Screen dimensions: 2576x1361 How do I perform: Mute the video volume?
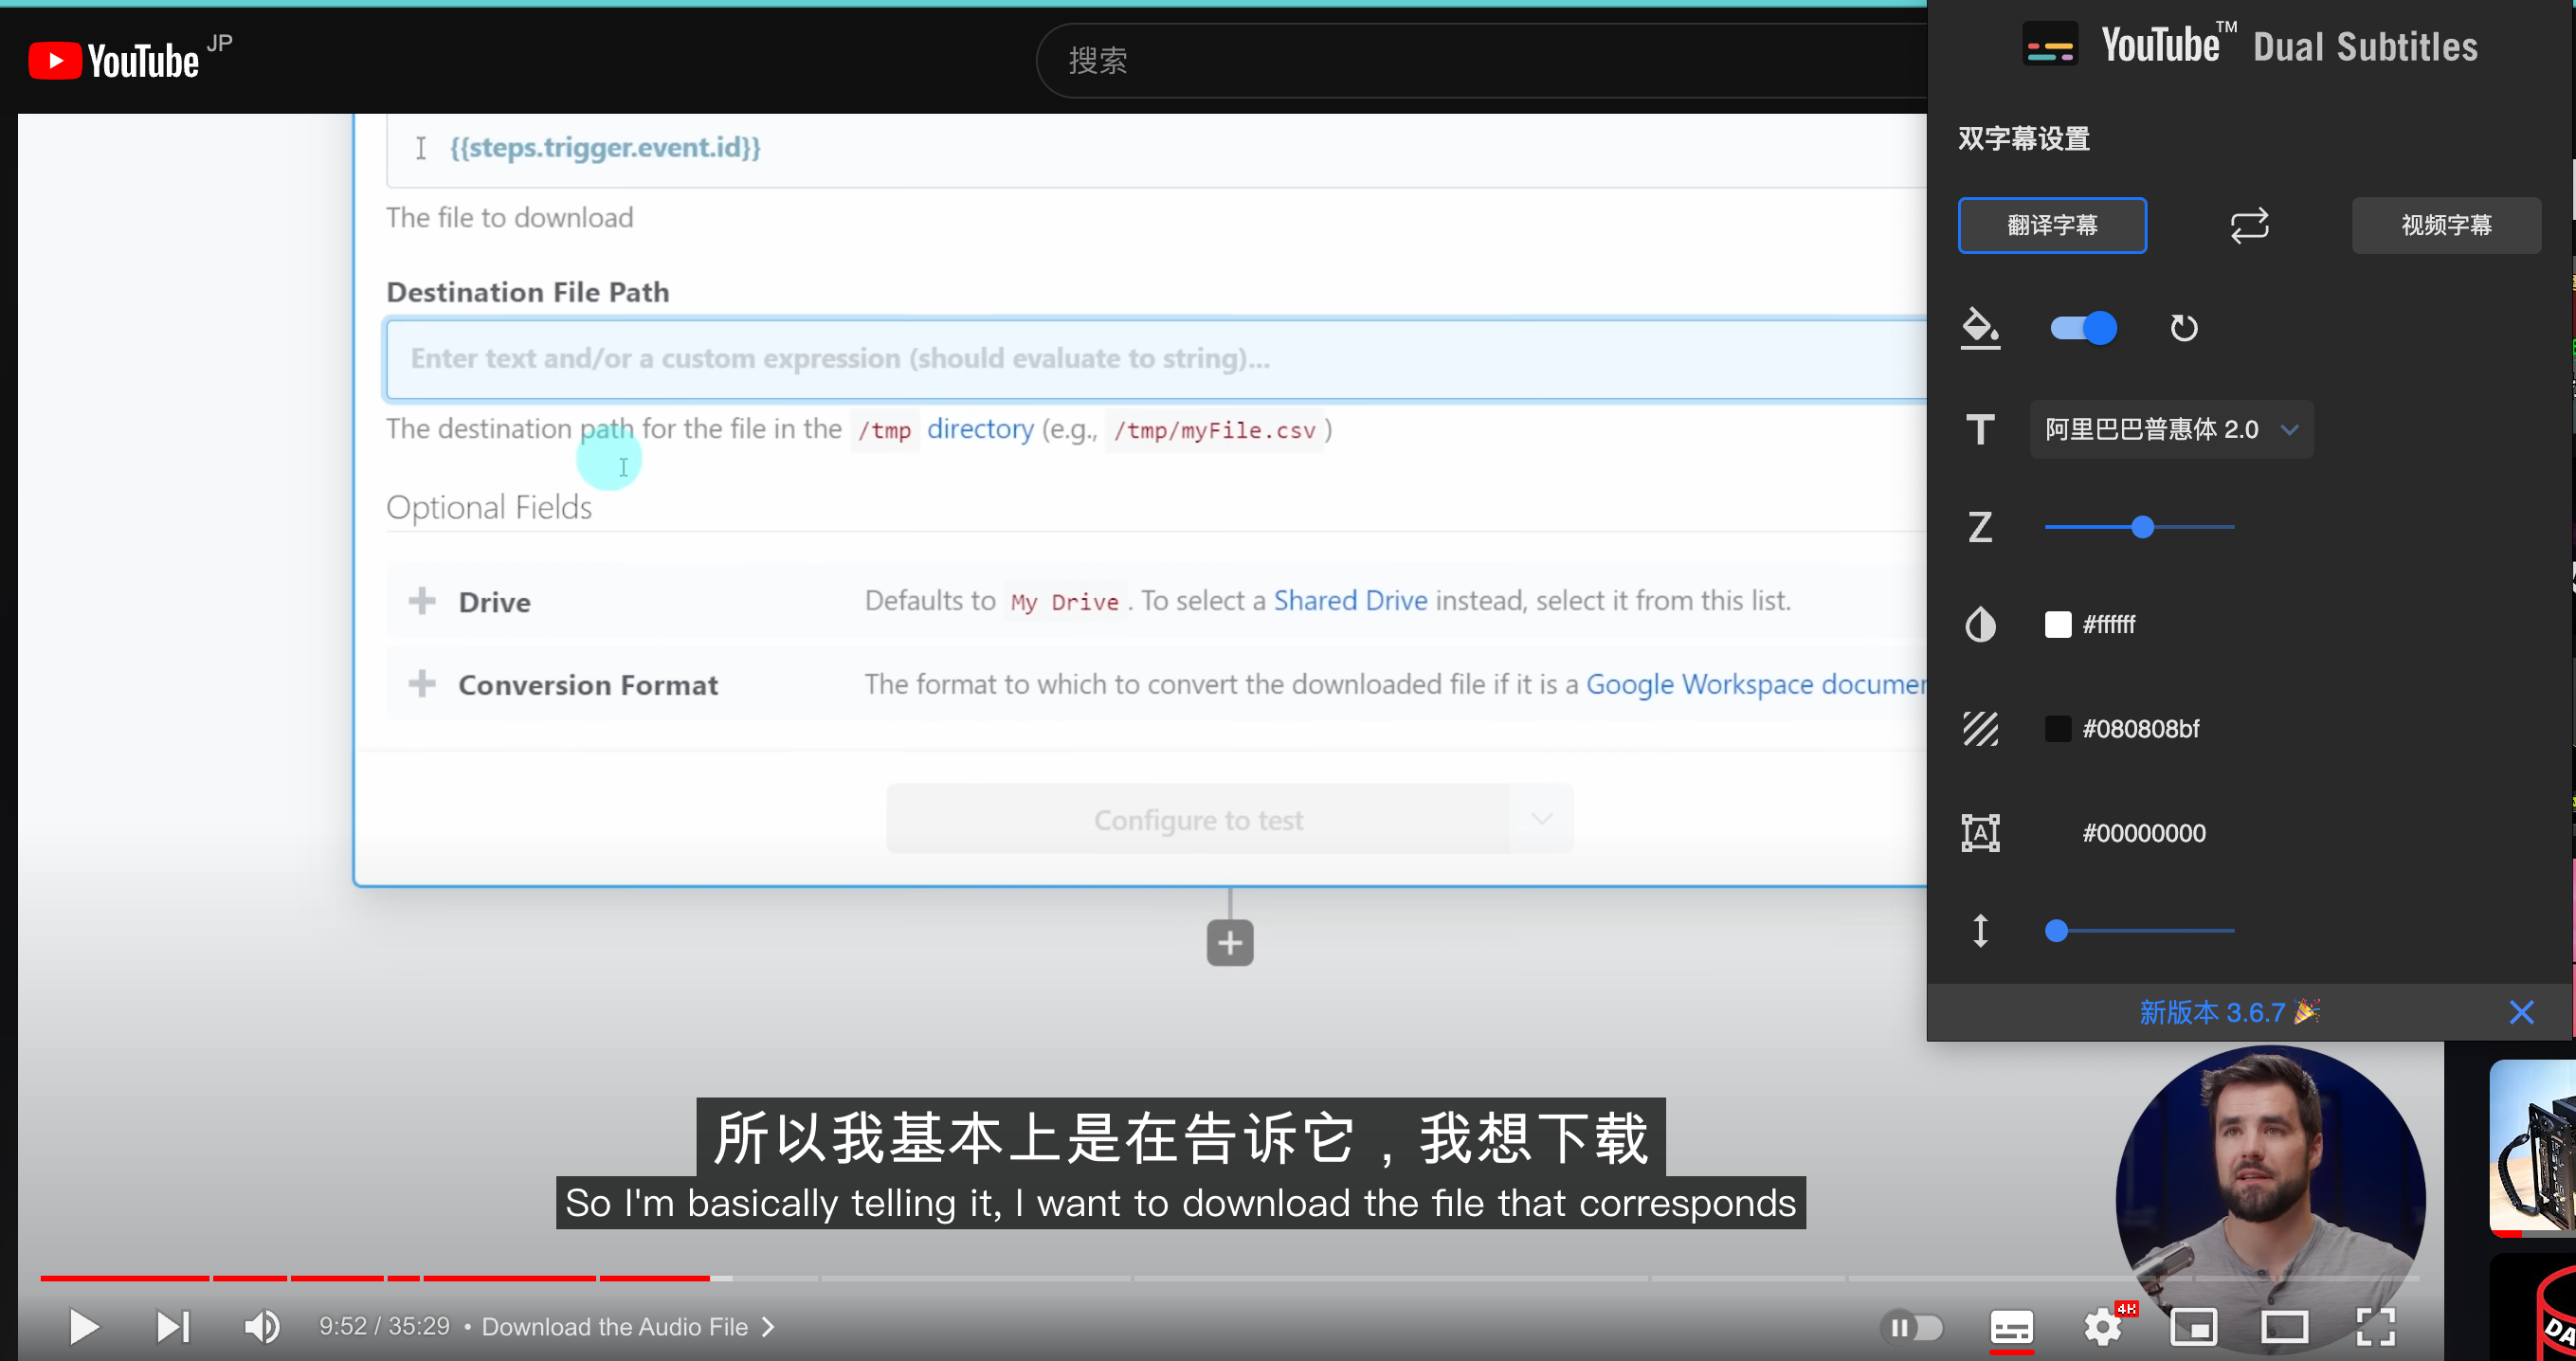click(x=262, y=1326)
